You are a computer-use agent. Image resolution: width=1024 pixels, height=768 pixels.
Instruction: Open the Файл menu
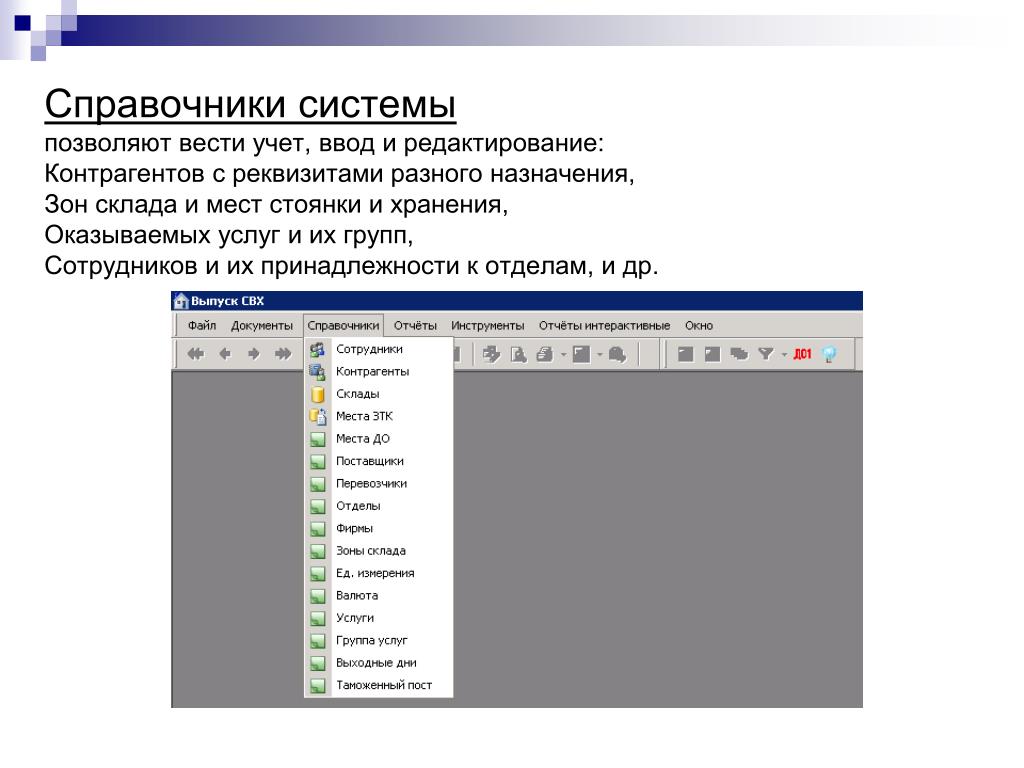point(202,325)
